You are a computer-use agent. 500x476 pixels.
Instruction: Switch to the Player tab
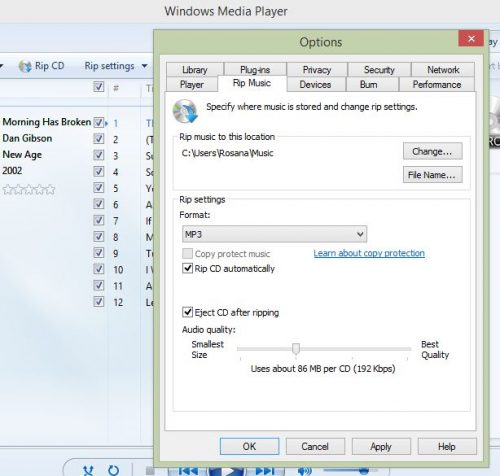pyautogui.click(x=192, y=84)
